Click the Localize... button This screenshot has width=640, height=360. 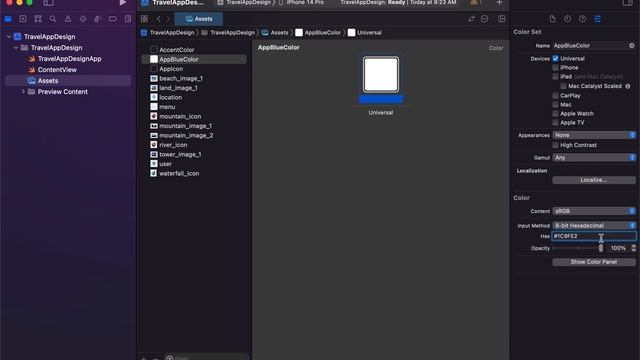pos(594,180)
